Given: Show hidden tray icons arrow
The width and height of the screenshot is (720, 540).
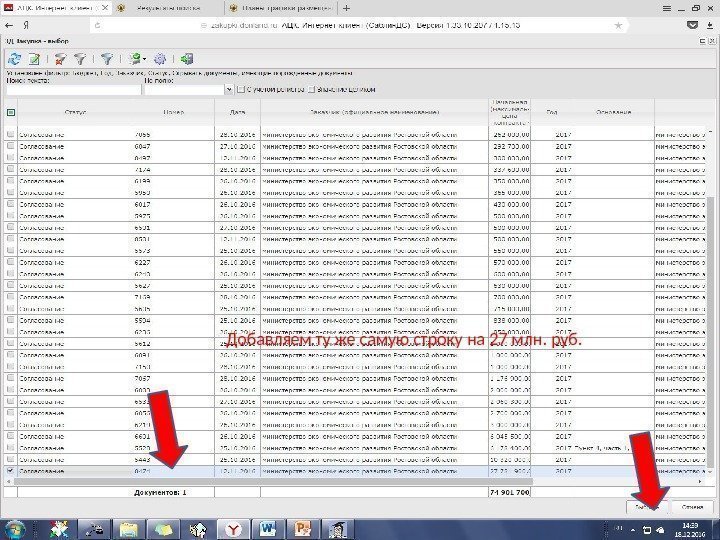Looking at the screenshot, I should 633,530.
